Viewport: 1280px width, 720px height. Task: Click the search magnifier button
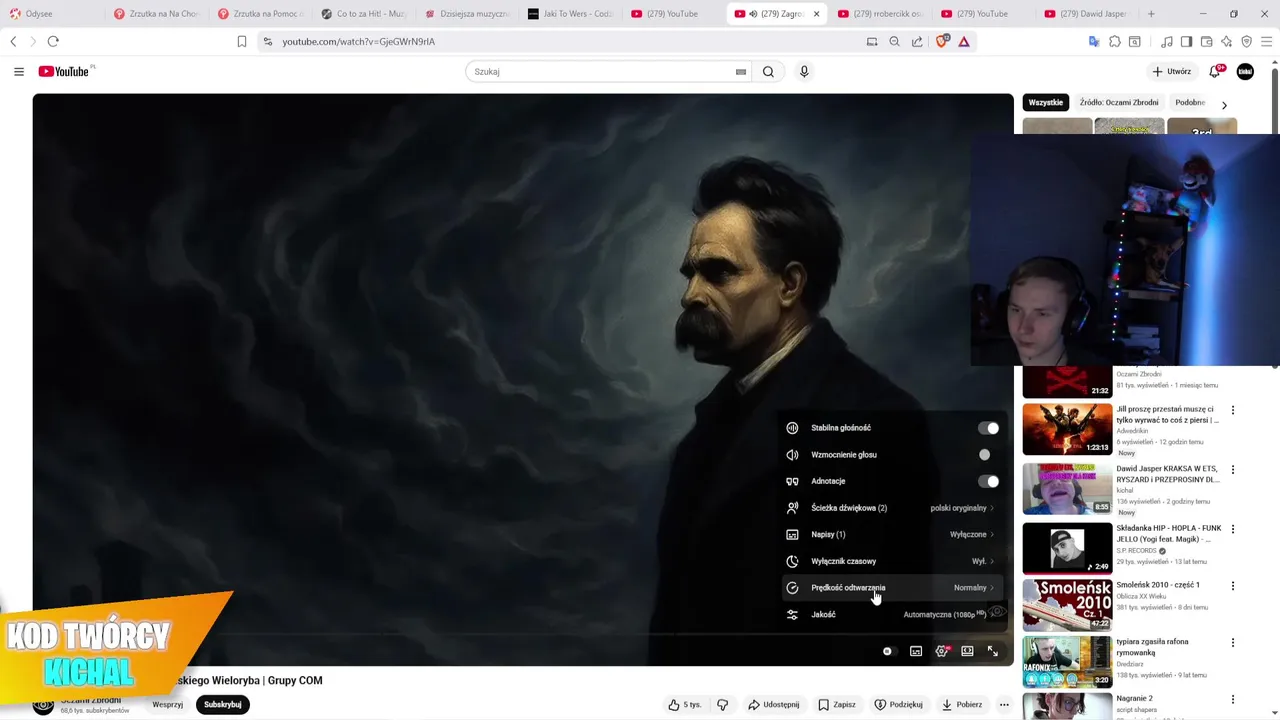pyautogui.click(x=768, y=71)
